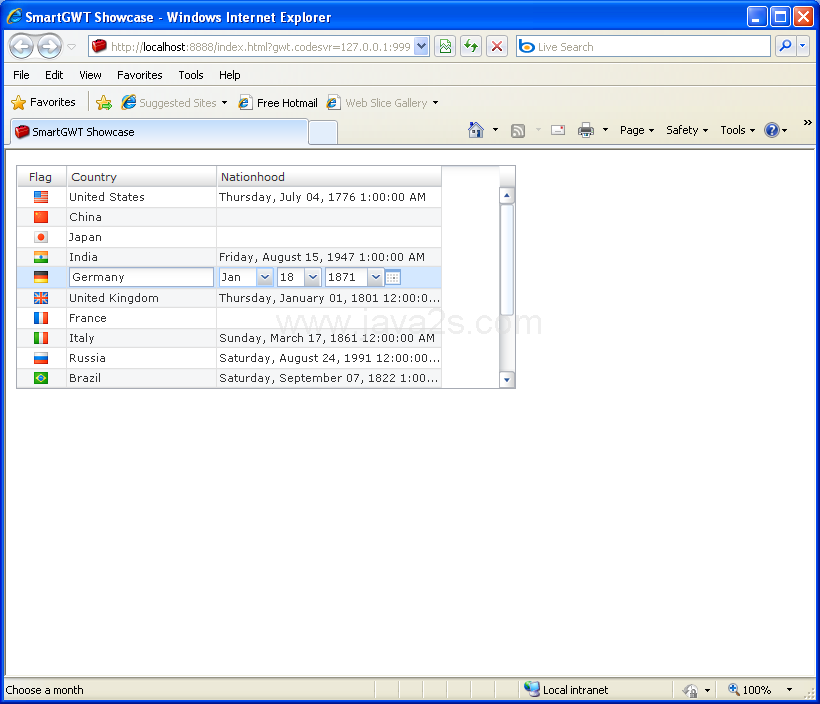Click the Compatibility View icon
Viewport: 820px width, 704px height.
(x=445, y=47)
